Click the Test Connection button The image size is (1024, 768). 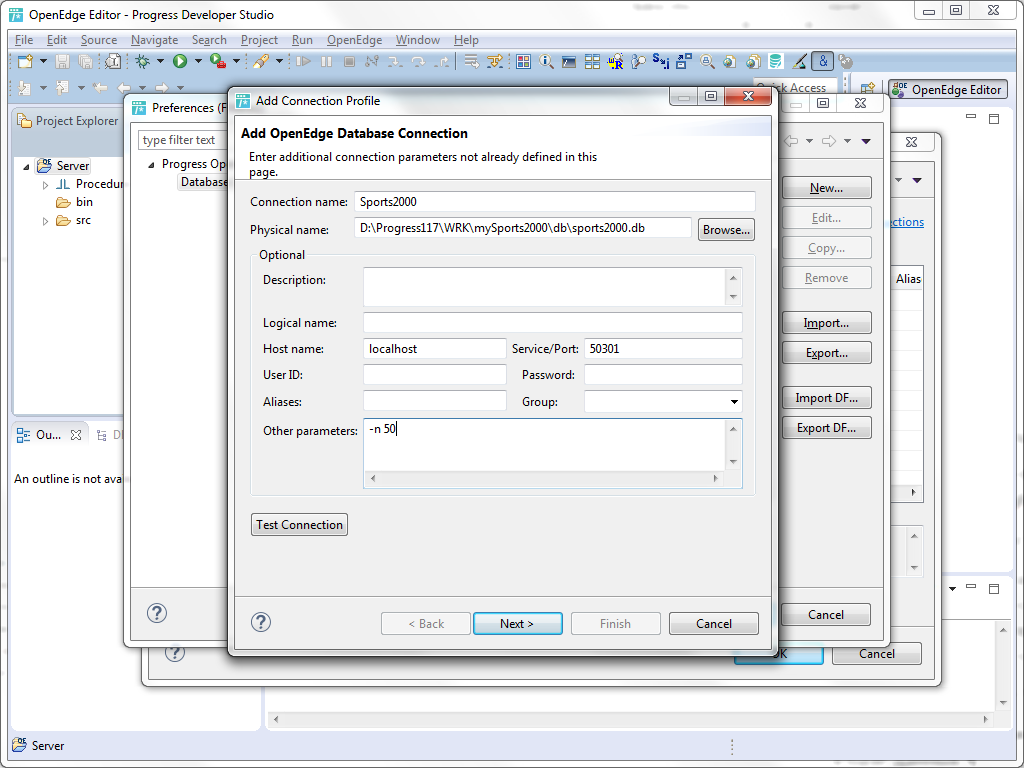tap(299, 524)
